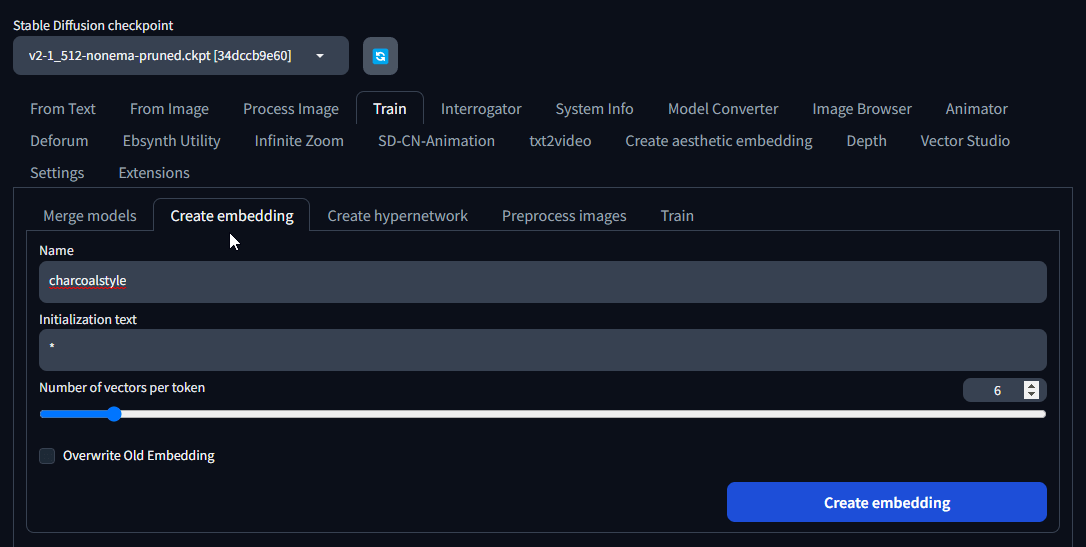Screen dimensions: 1086x547
Task: Open the Process Image tab
Action: click(x=291, y=109)
